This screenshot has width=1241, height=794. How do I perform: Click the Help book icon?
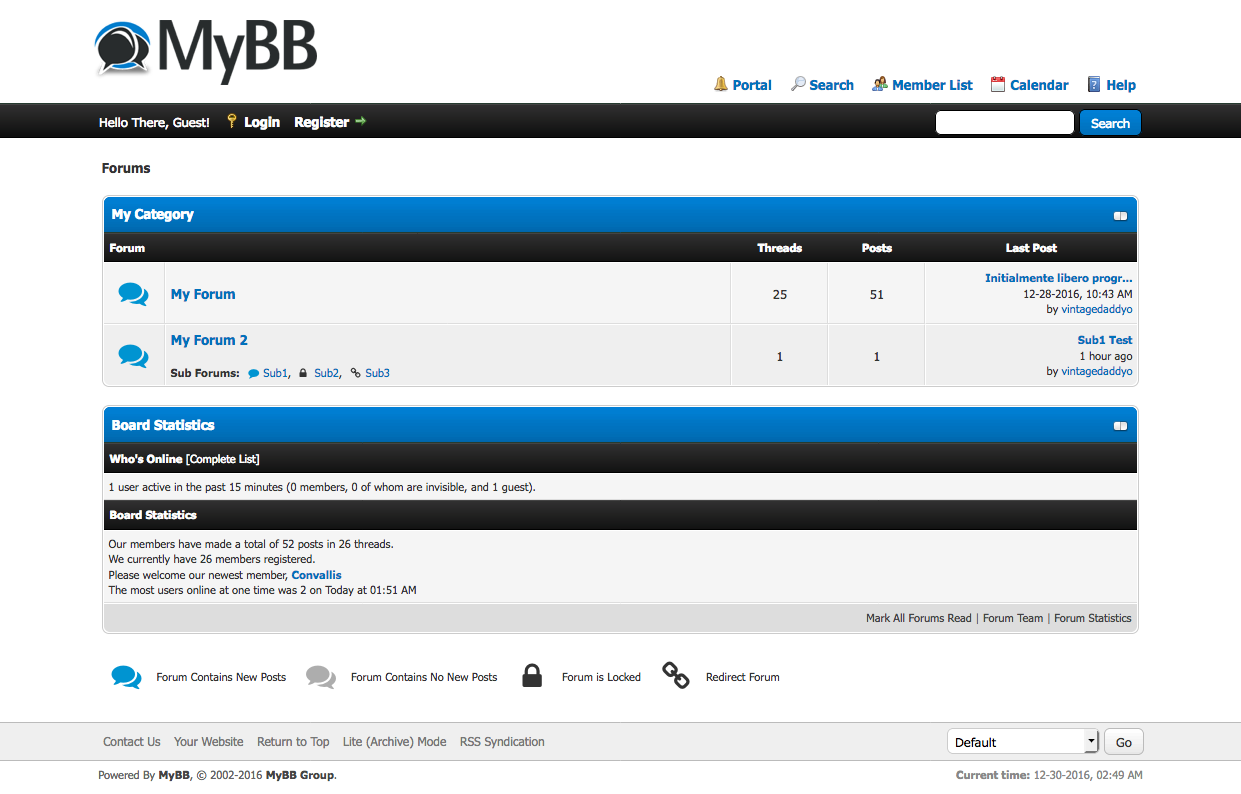pos(1095,84)
